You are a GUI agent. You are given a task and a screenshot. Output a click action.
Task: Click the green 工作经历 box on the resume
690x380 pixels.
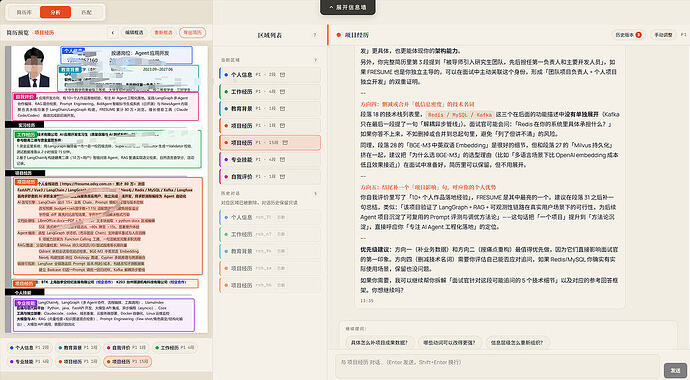point(107,149)
